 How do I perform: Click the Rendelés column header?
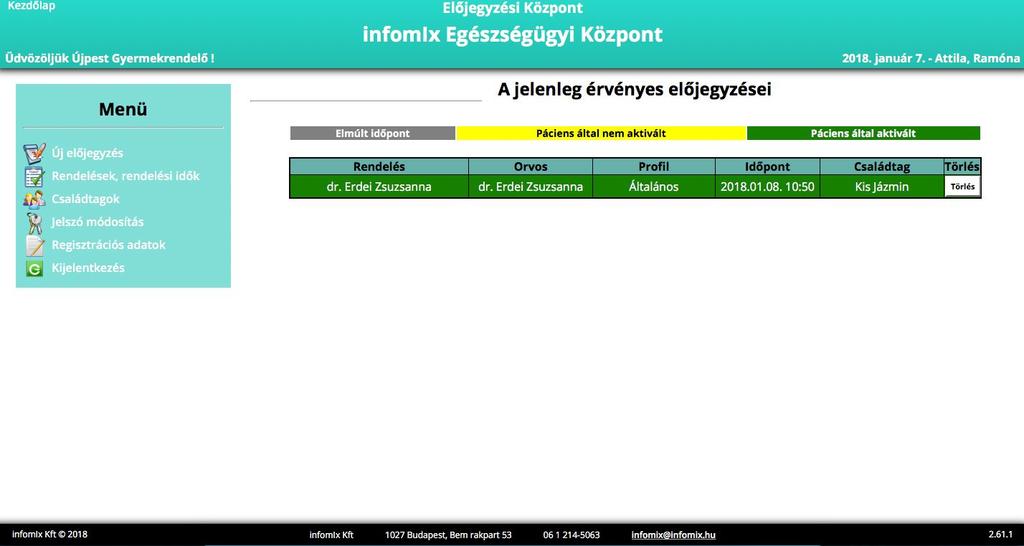pyautogui.click(x=379, y=167)
